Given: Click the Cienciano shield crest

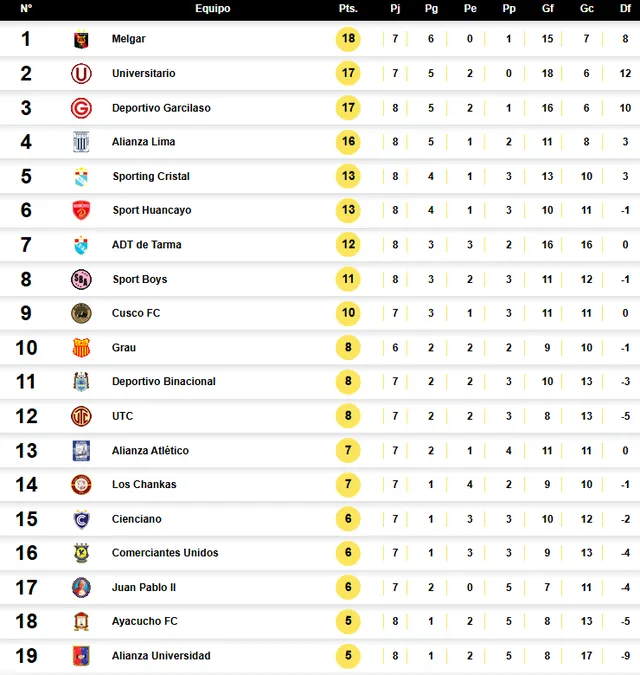Looking at the screenshot, I should [81, 519].
